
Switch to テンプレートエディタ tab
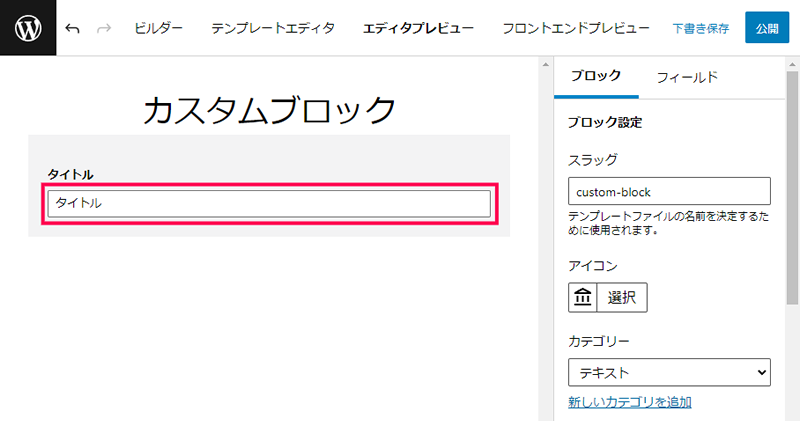coord(273,28)
